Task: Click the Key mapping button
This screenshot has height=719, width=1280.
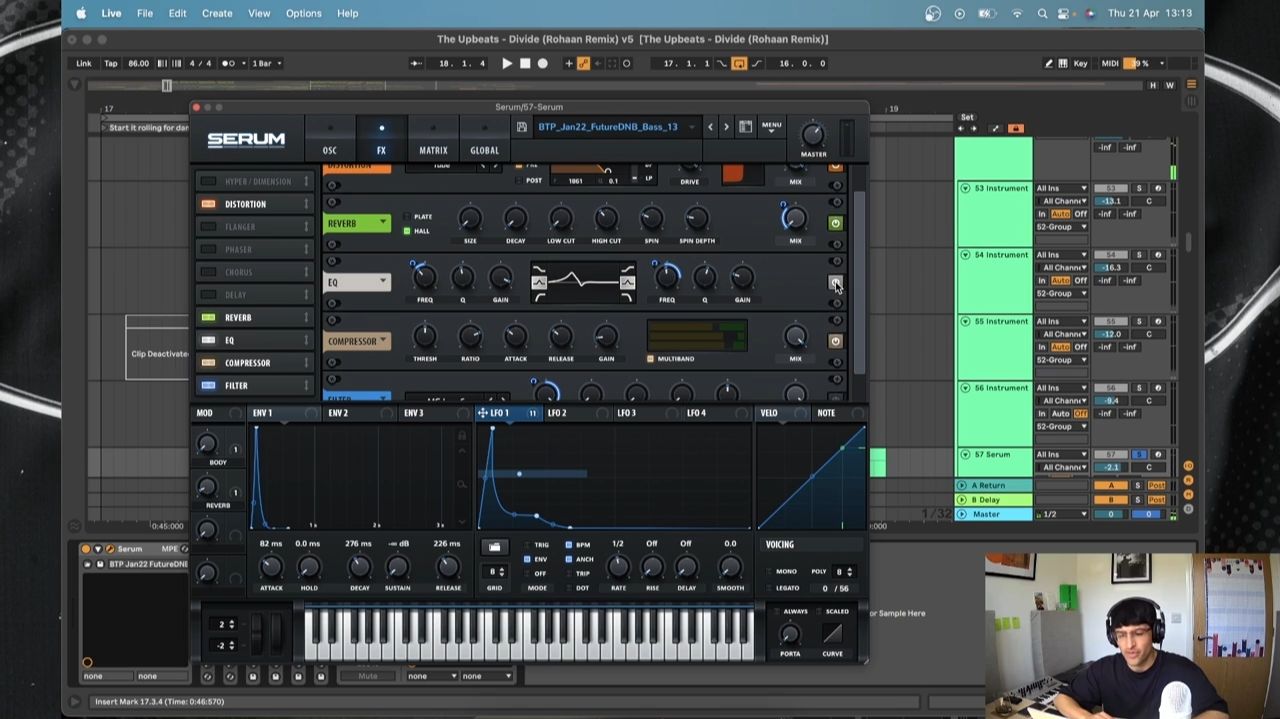Action: coord(1080,63)
